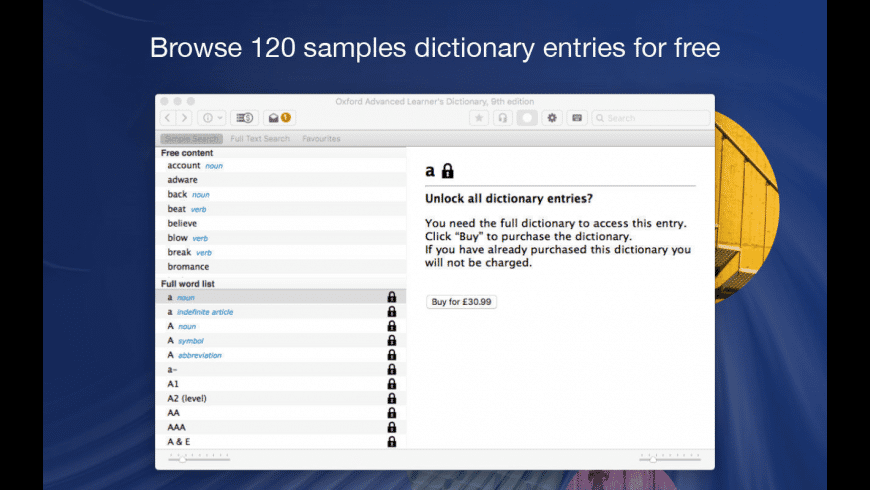This screenshot has width=870, height=490.
Task: Select the free entry 'break verb'
Action: pyautogui.click(x=281, y=252)
